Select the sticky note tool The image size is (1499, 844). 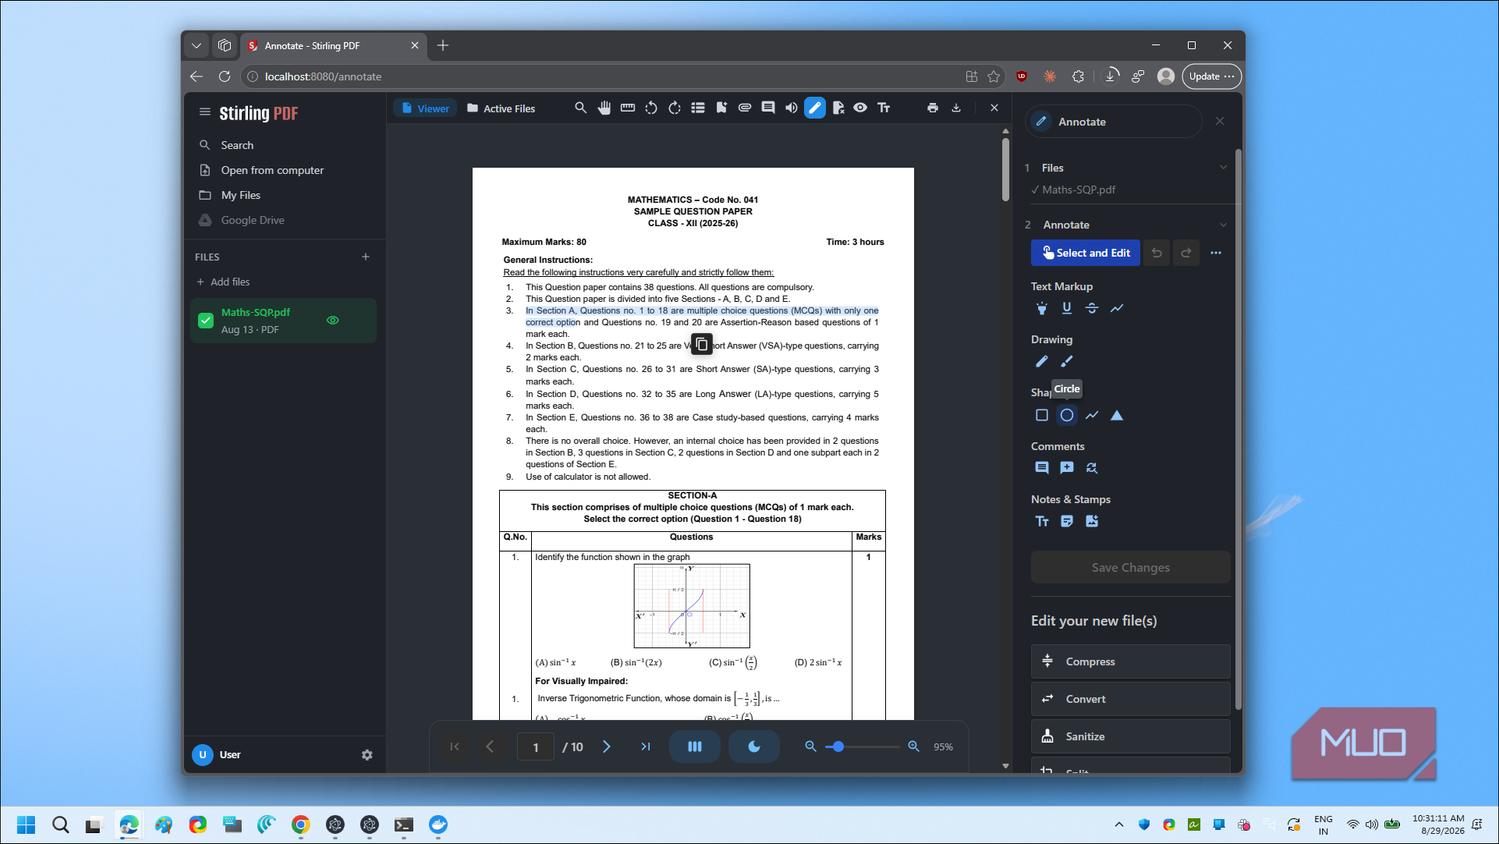1067,521
